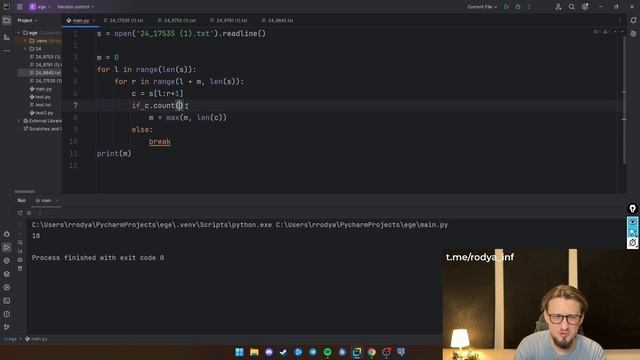Switch to 24_9791 (1).txt tab
The image size is (640, 360).
pos(229,20)
